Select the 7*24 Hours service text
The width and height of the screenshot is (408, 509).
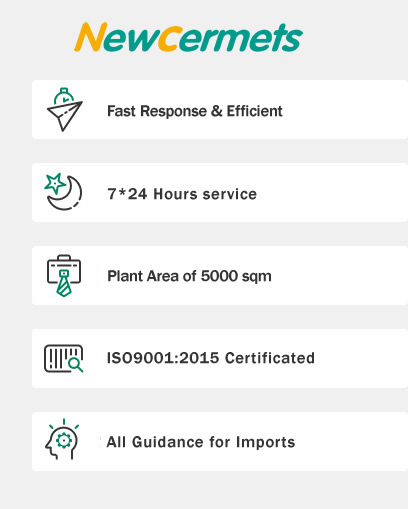182,194
